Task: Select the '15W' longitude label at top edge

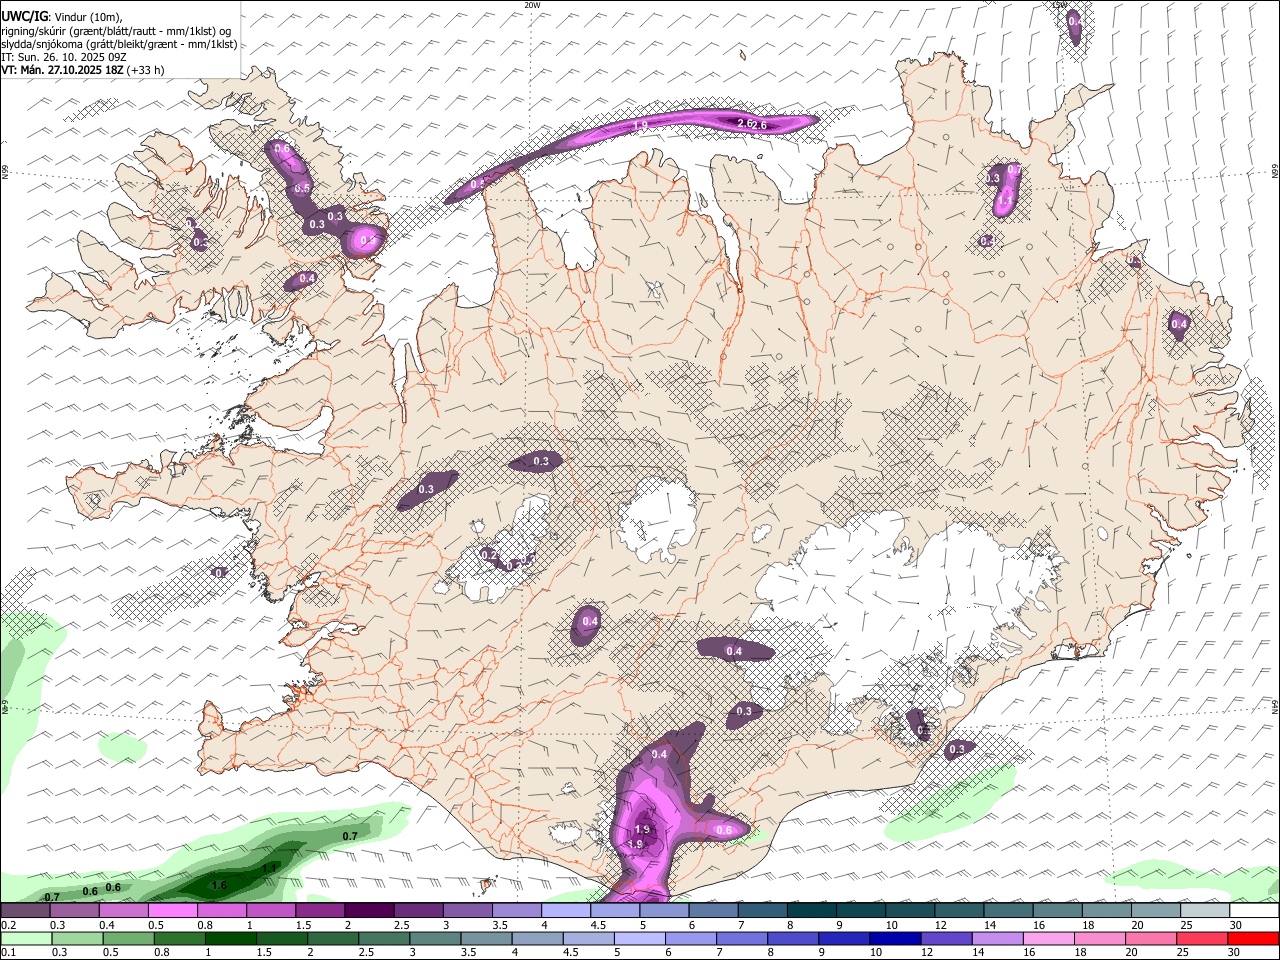Action: pos(1059,5)
